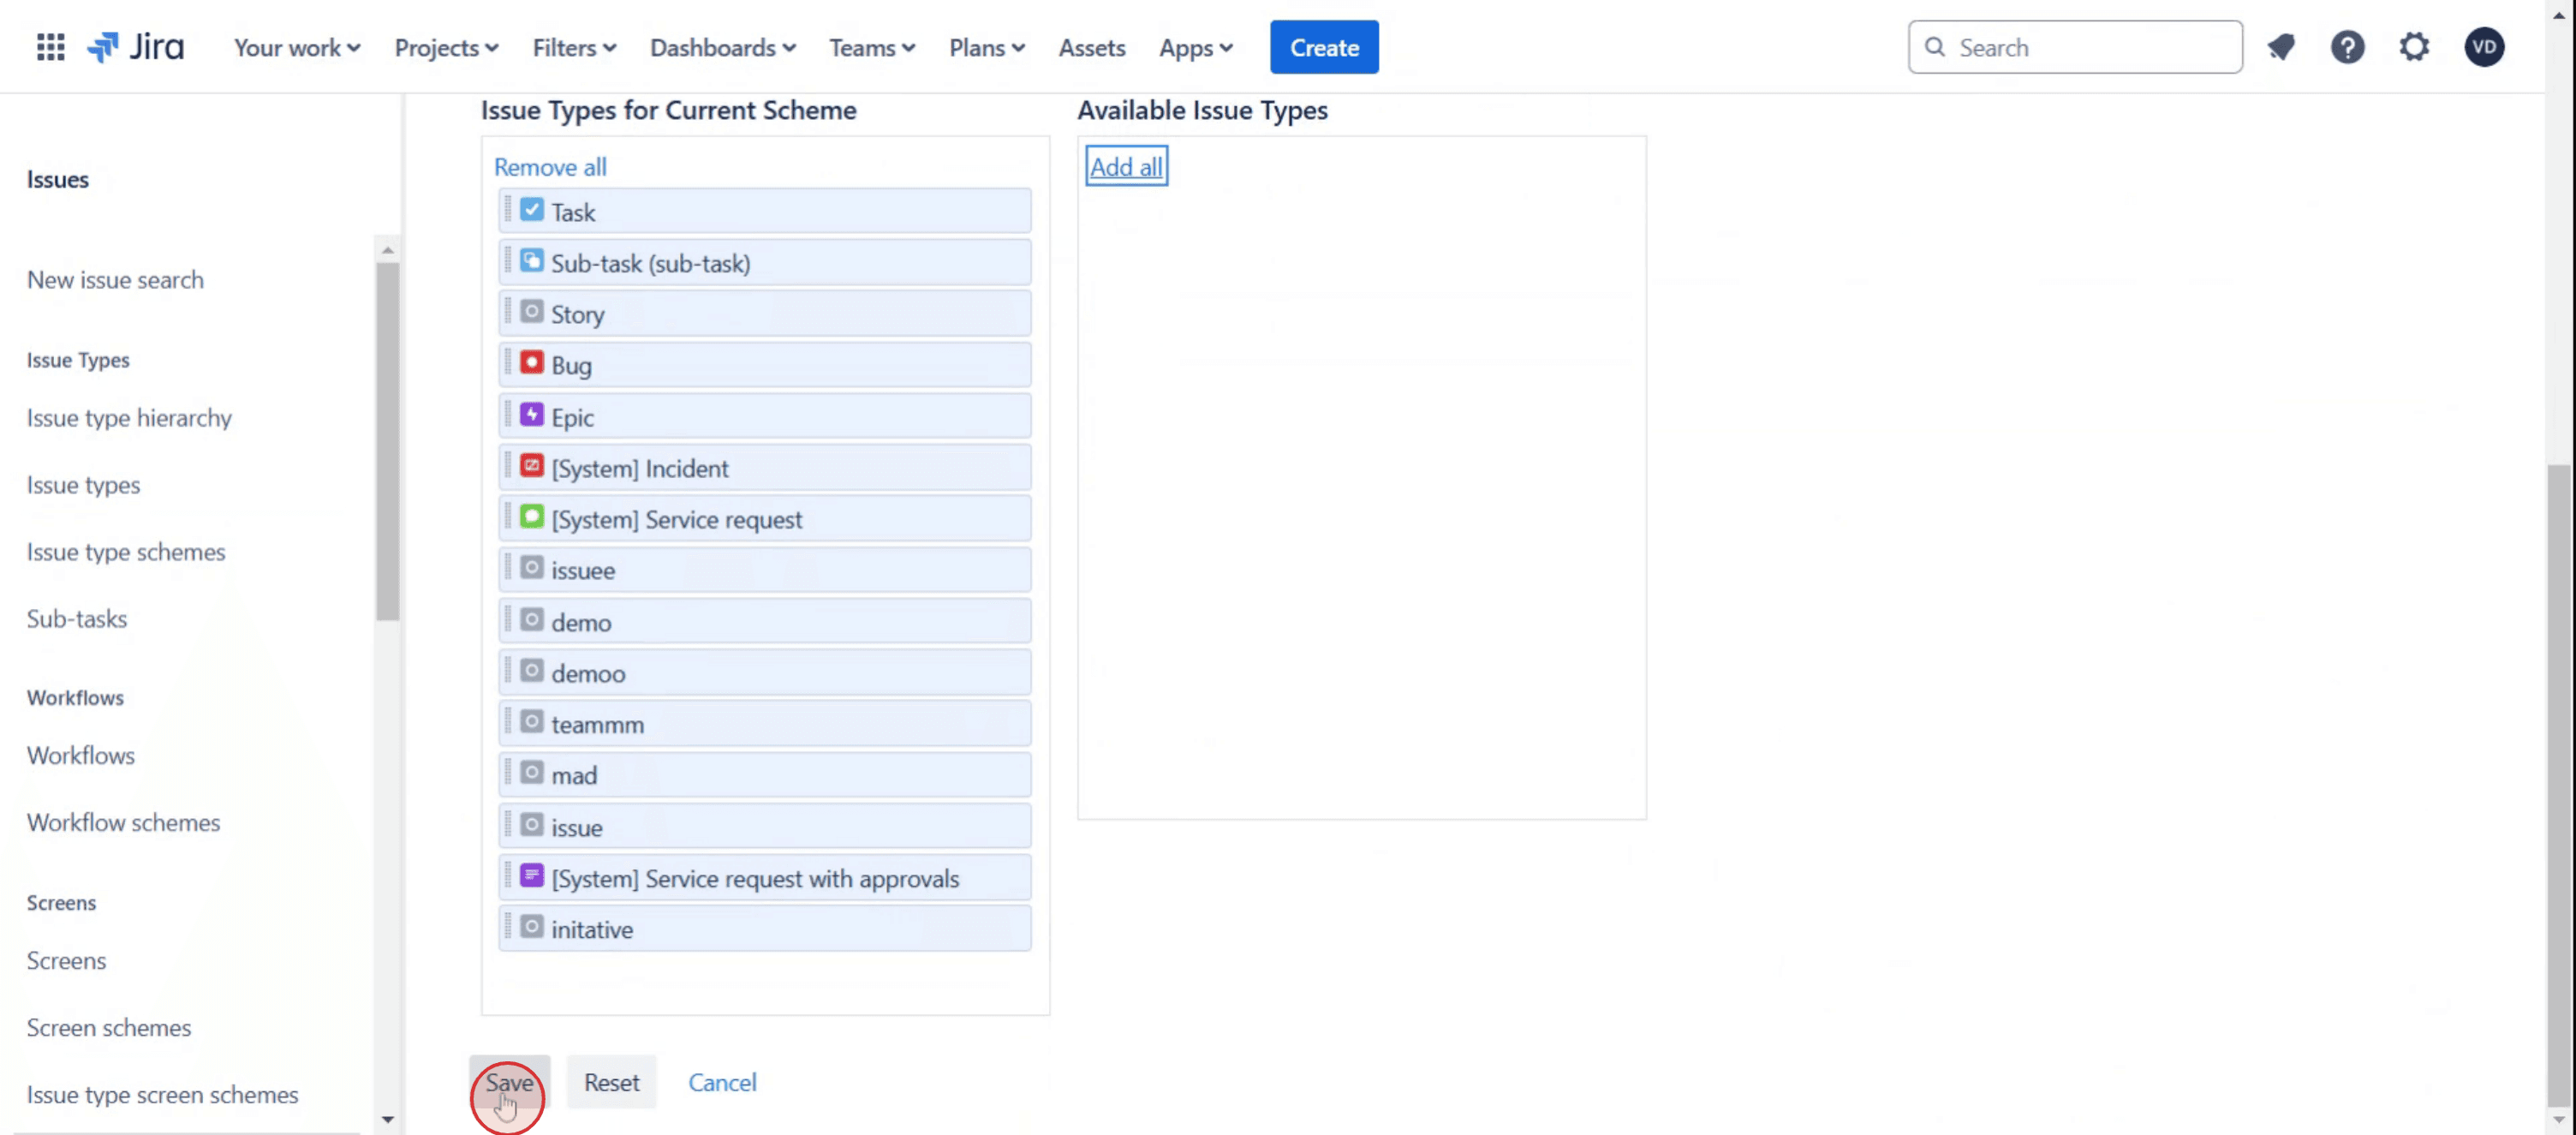Open the settings gear icon

2414,47
